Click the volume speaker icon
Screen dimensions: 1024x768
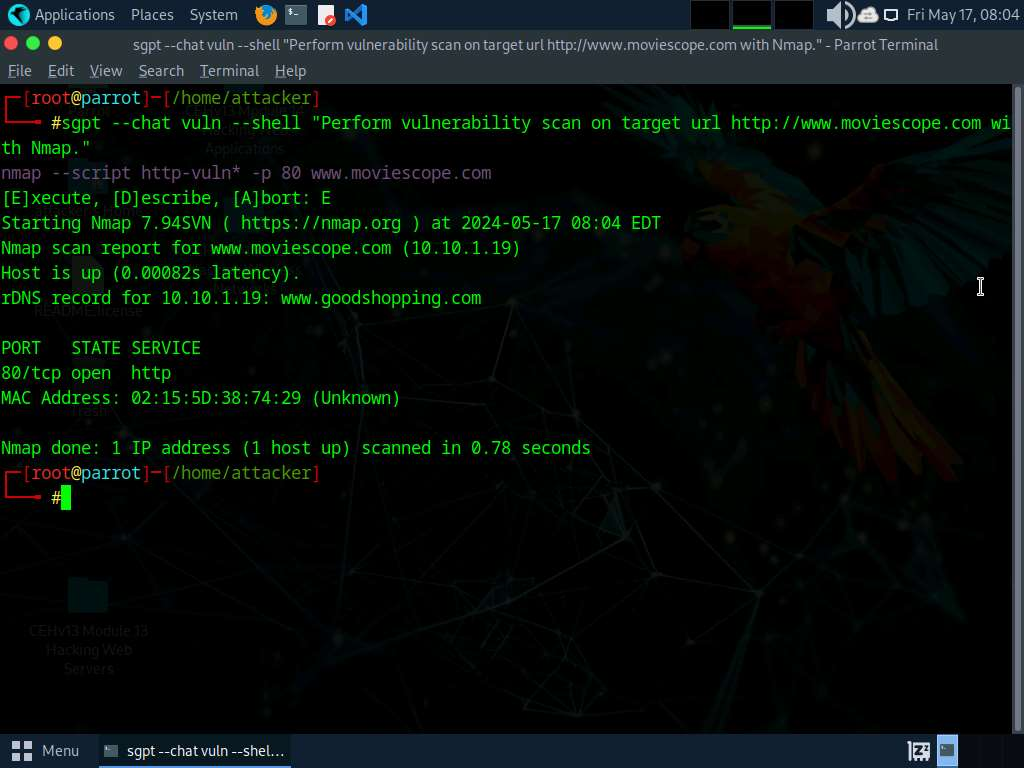click(838, 15)
